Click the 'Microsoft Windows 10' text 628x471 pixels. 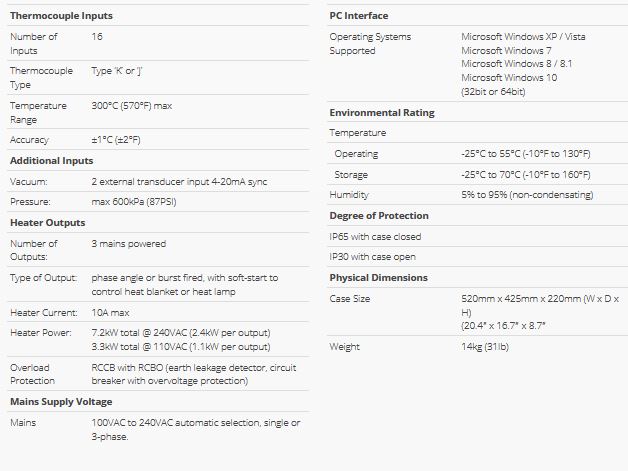[x=509, y=78]
